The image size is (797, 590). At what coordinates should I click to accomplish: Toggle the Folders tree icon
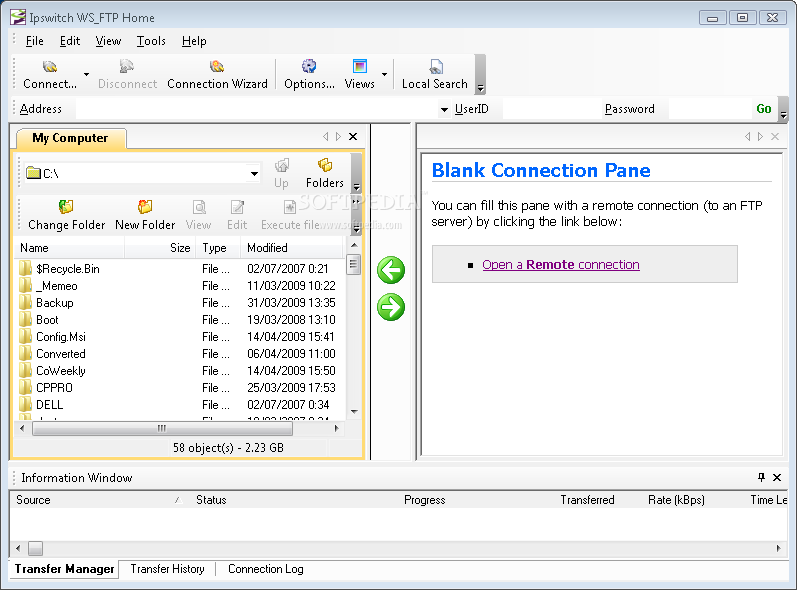click(x=325, y=166)
